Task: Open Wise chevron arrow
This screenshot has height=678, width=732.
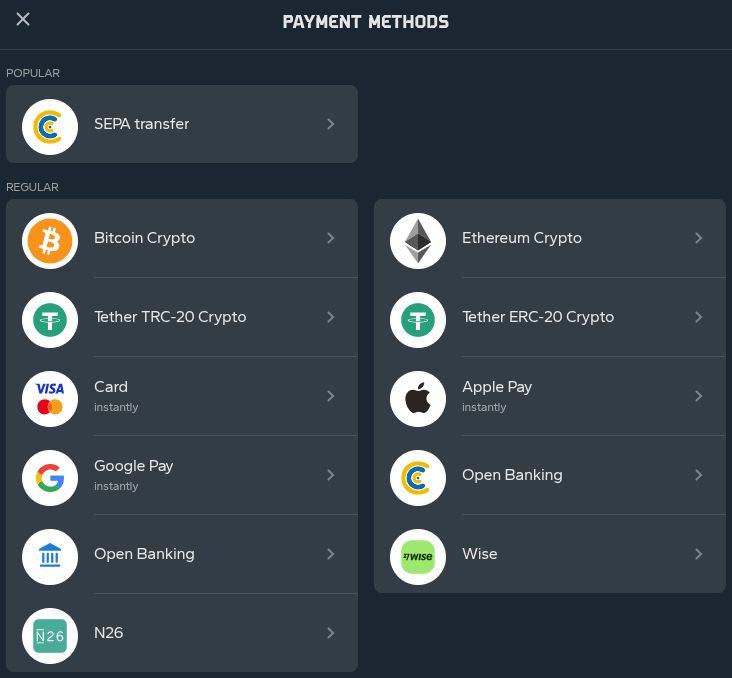Action: click(698, 554)
